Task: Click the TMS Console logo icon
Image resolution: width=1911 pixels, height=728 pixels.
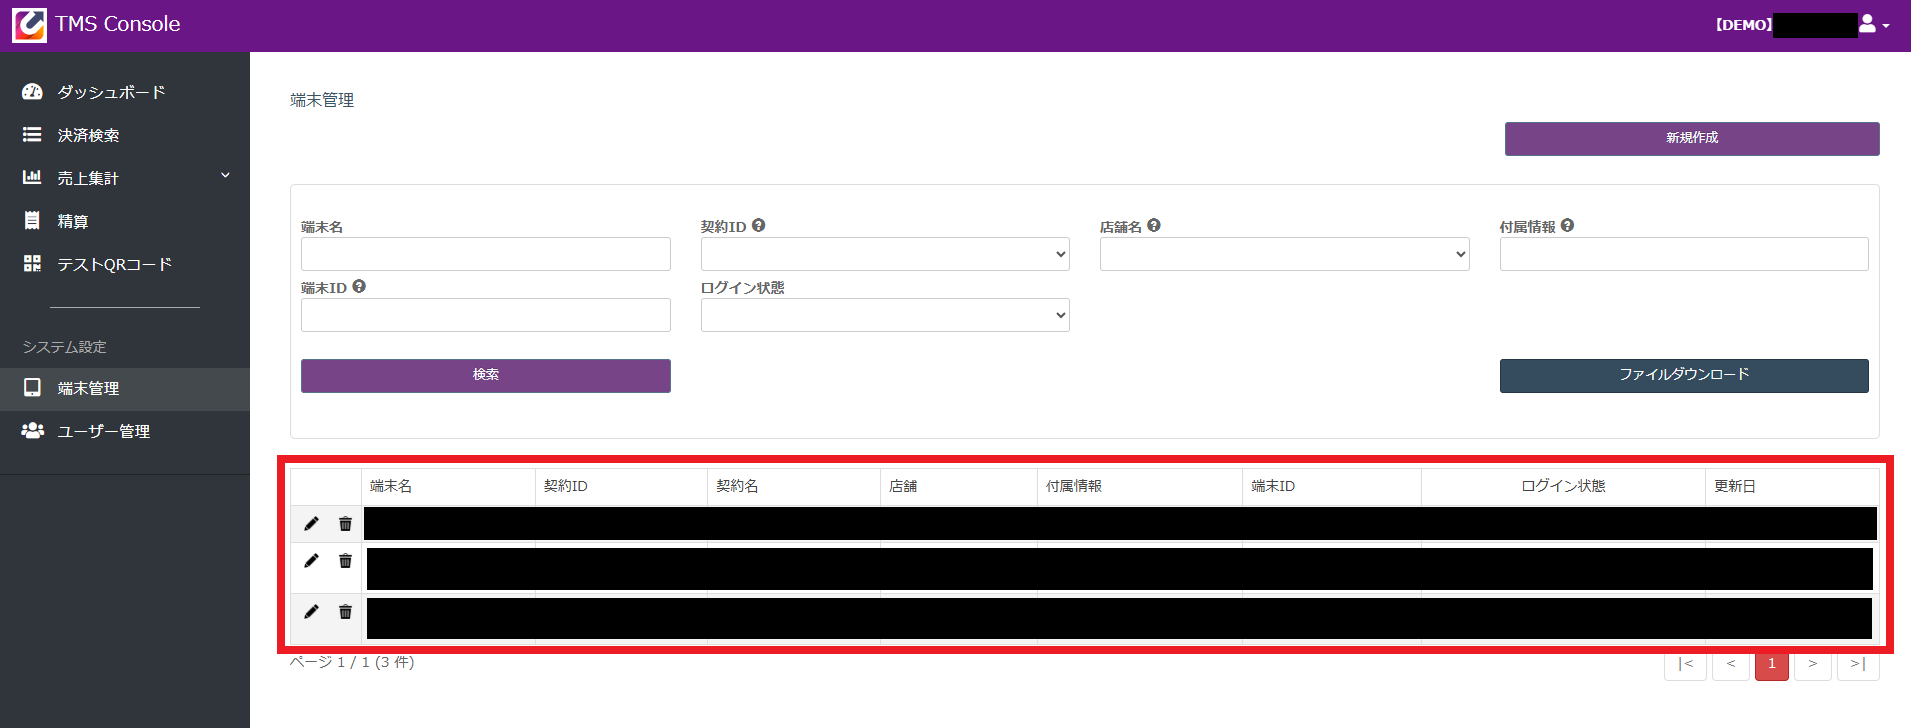Action: [29, 25]
